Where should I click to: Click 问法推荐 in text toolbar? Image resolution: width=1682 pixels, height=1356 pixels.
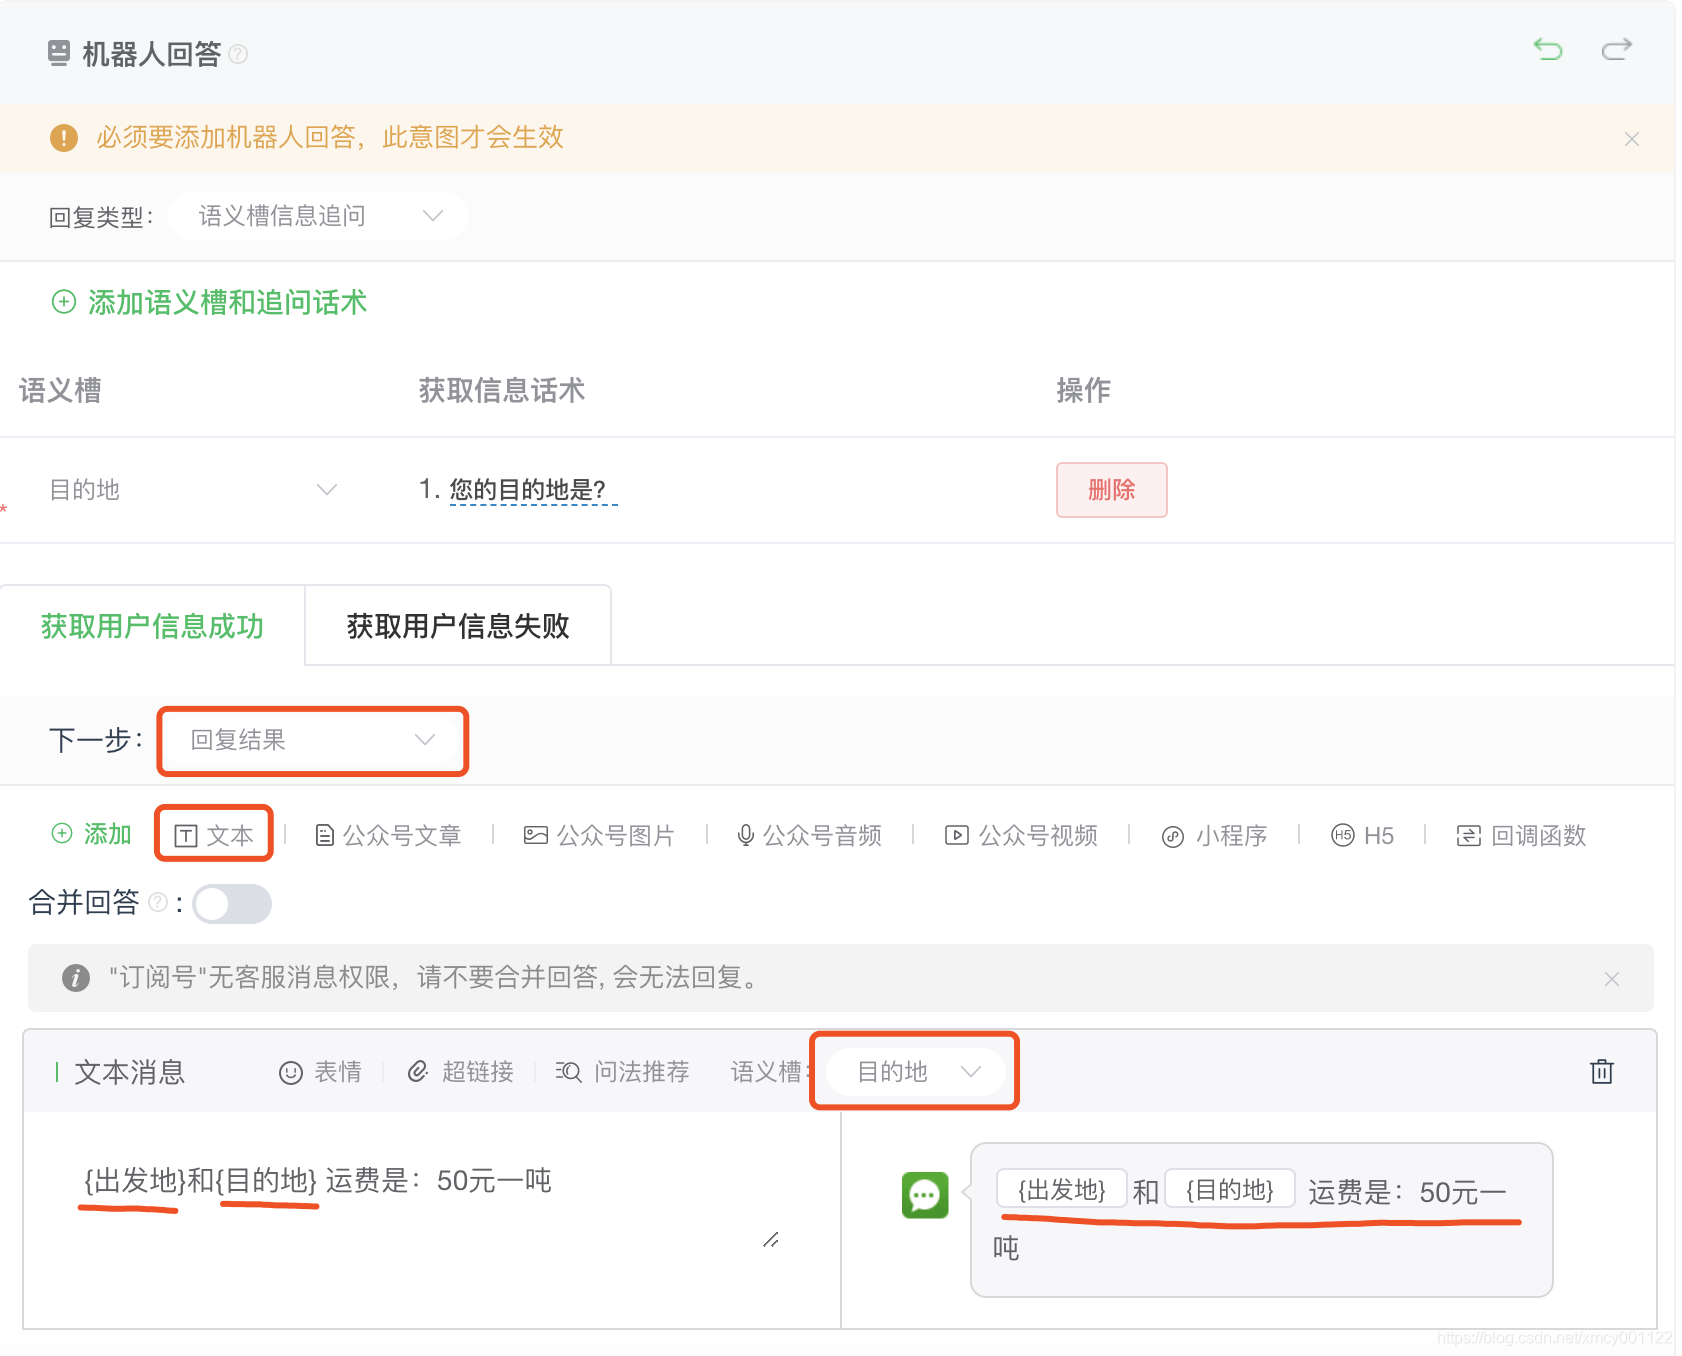click(x=622, y=1072)
